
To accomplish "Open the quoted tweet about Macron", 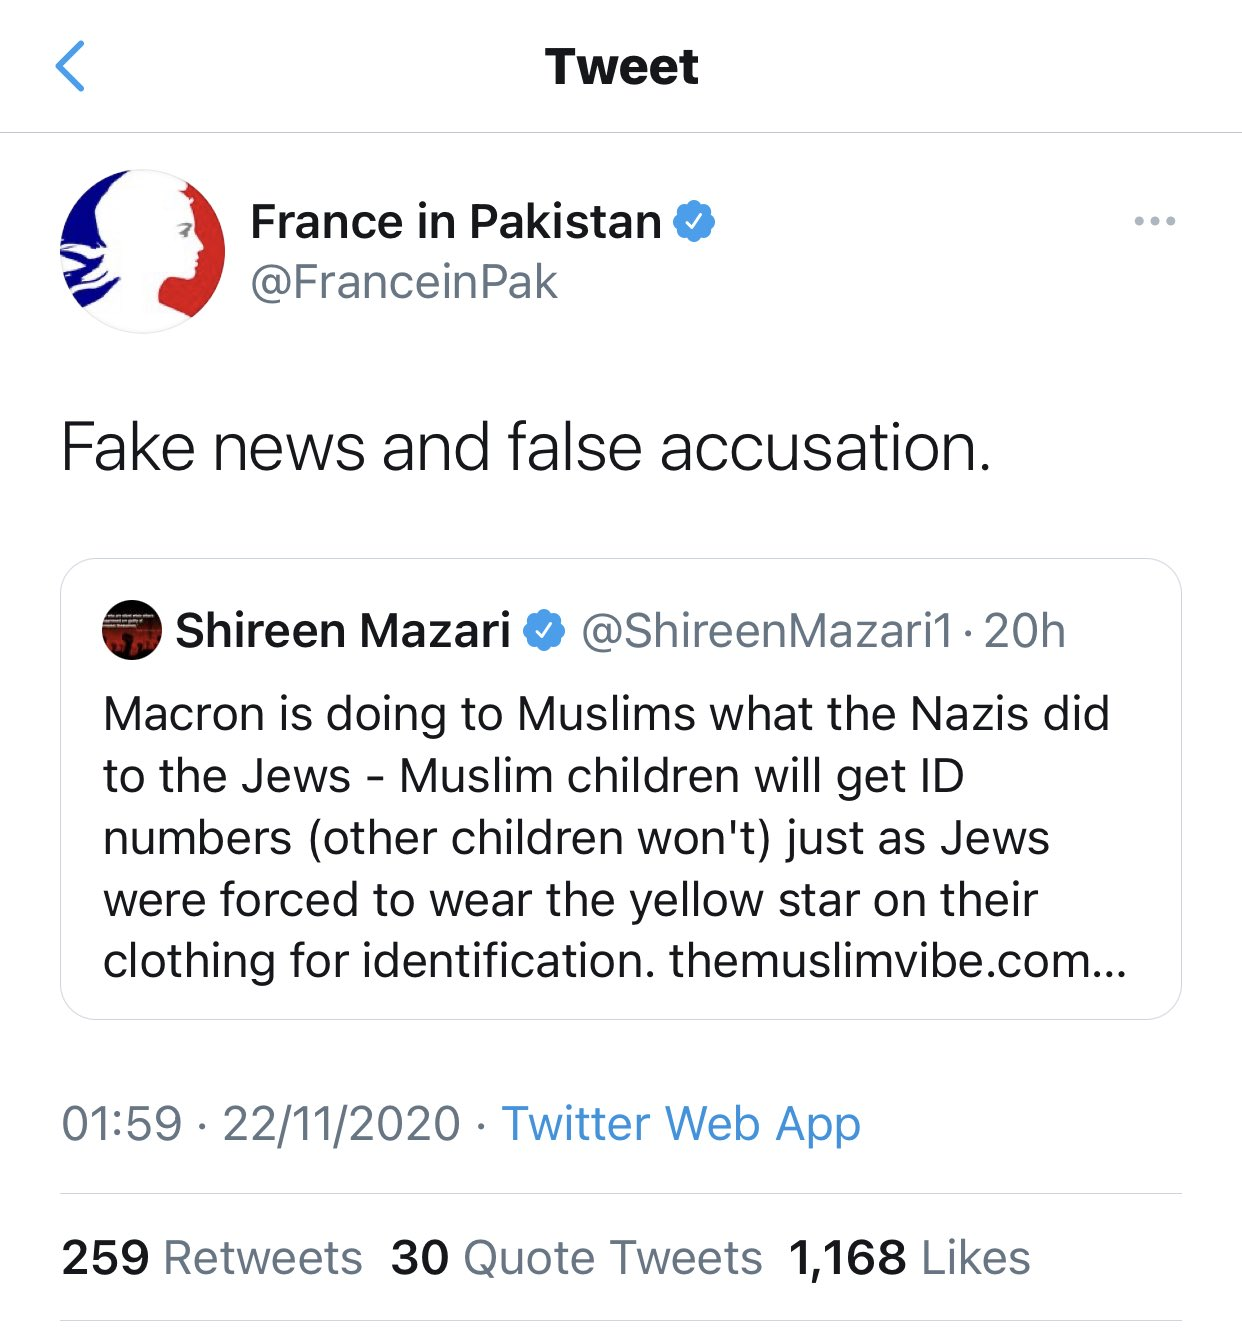I will coord(606,806).
